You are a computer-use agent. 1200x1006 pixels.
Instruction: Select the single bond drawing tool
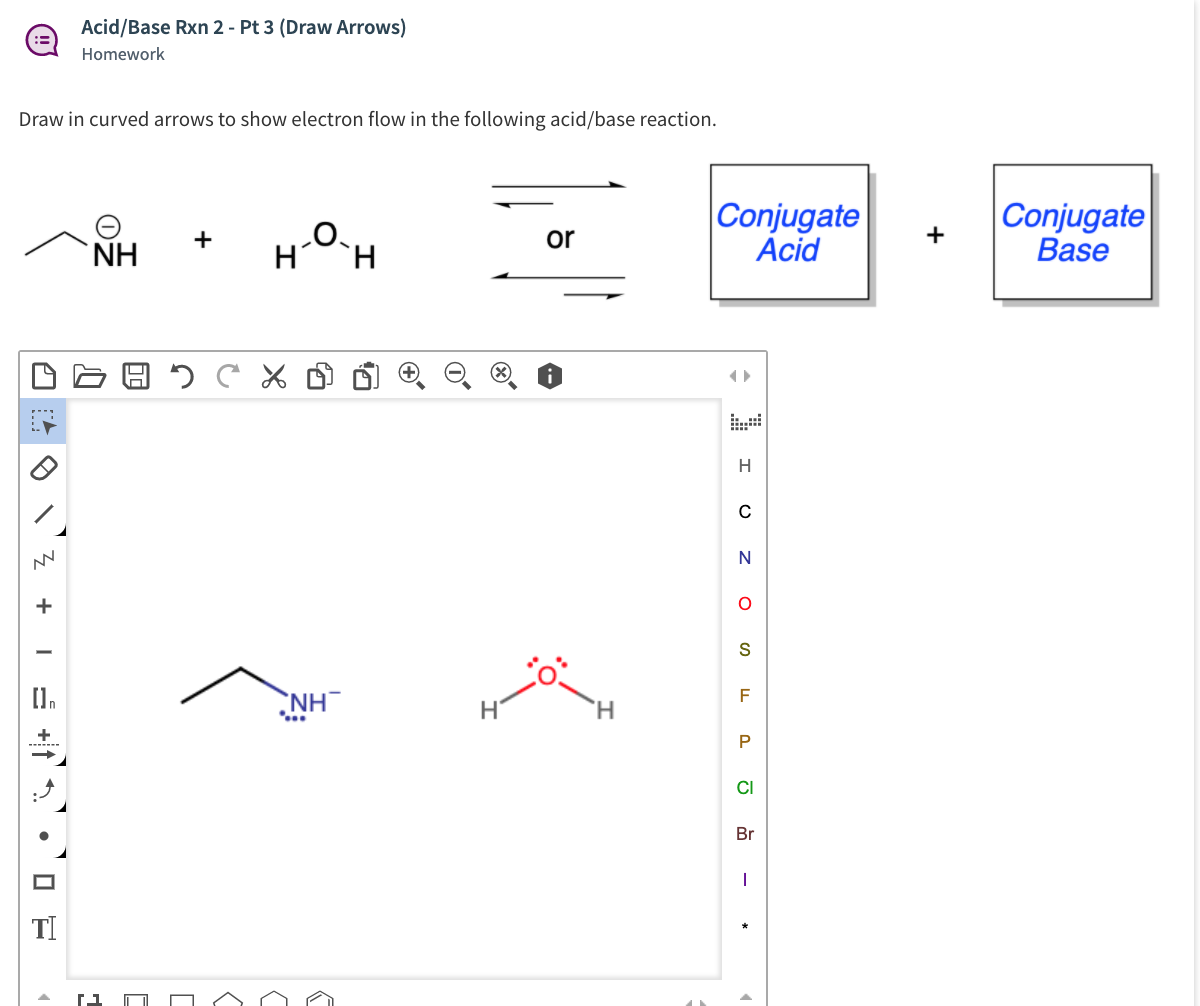(x=44, y=514)
